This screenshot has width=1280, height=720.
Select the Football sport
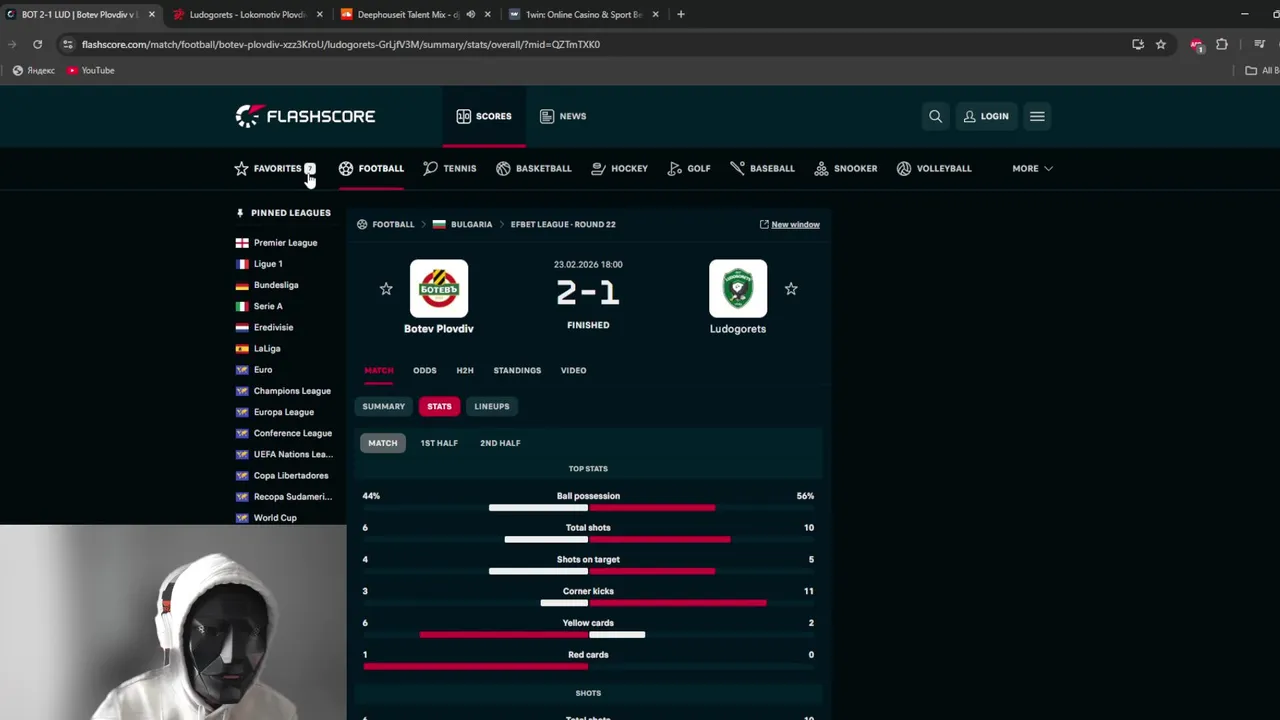(x=371, y=168)
